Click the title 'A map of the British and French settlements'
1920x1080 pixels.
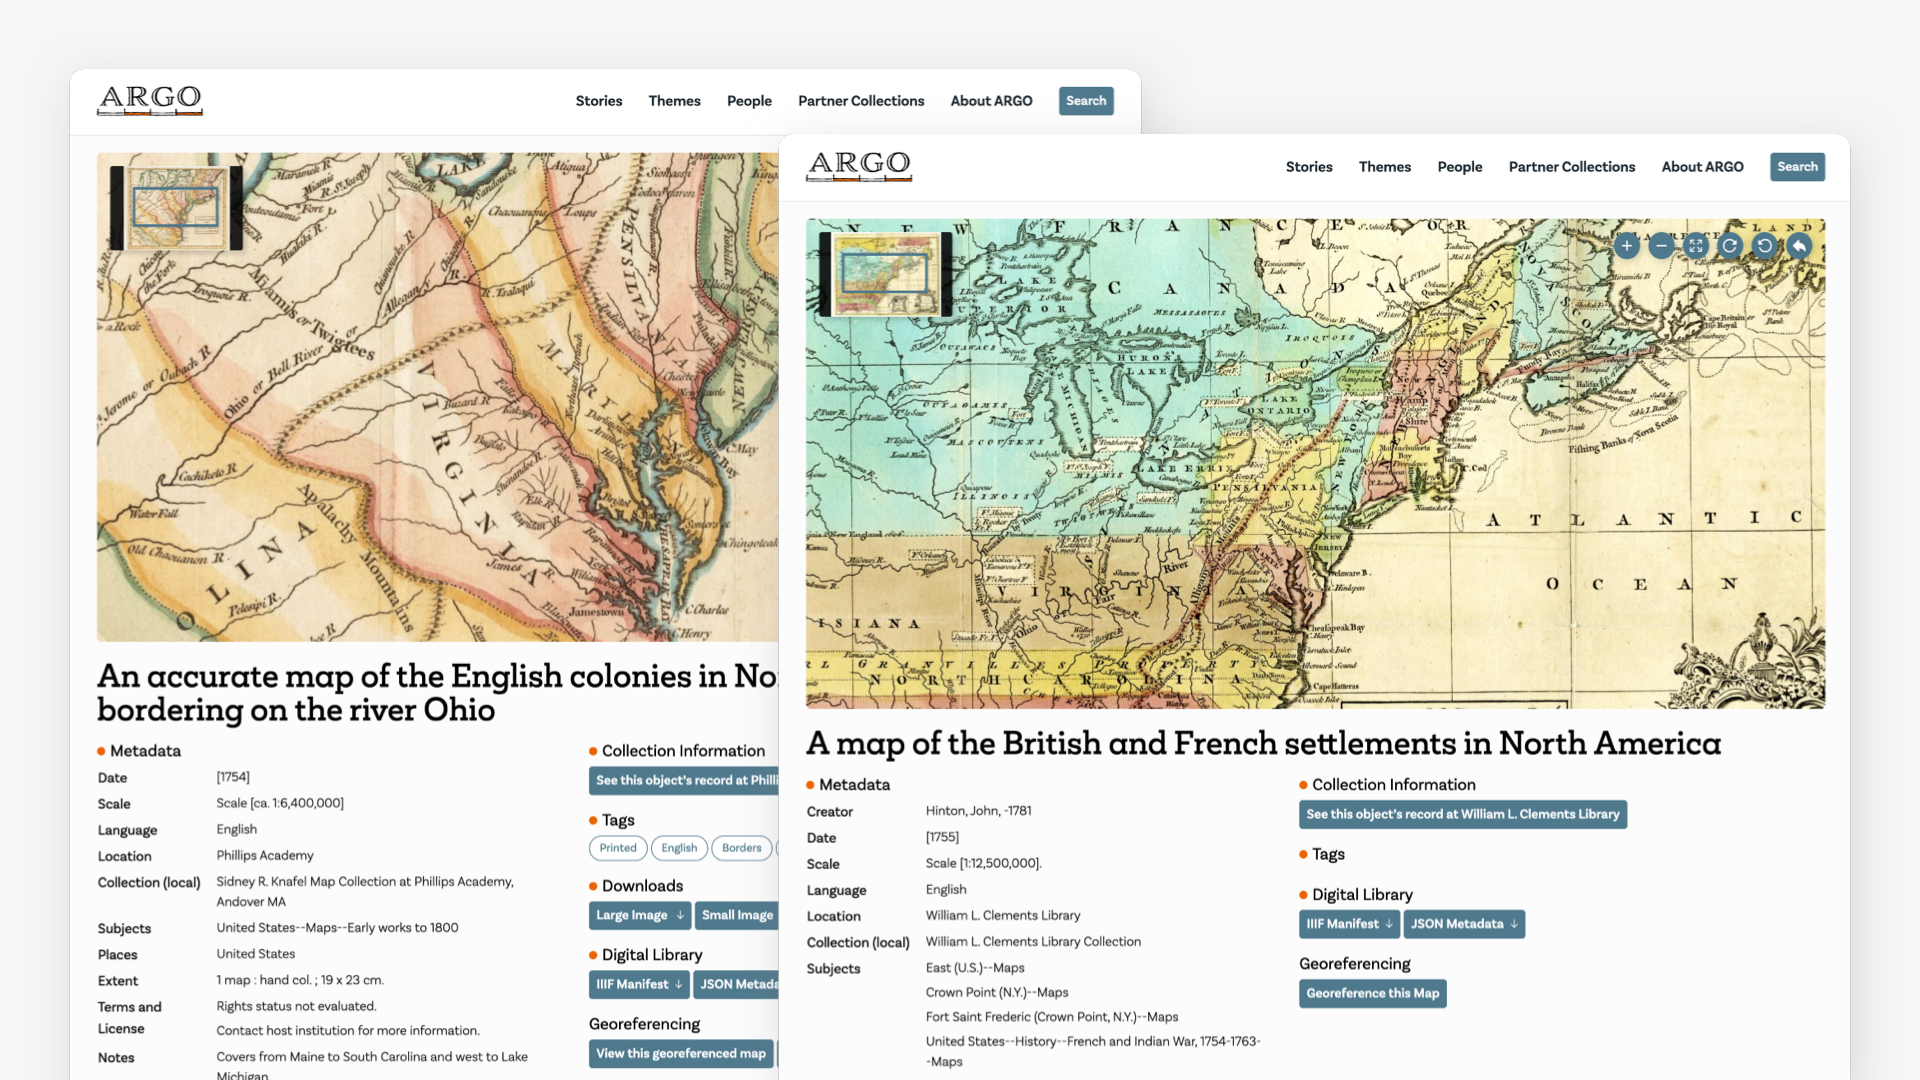coord(1264,743)
